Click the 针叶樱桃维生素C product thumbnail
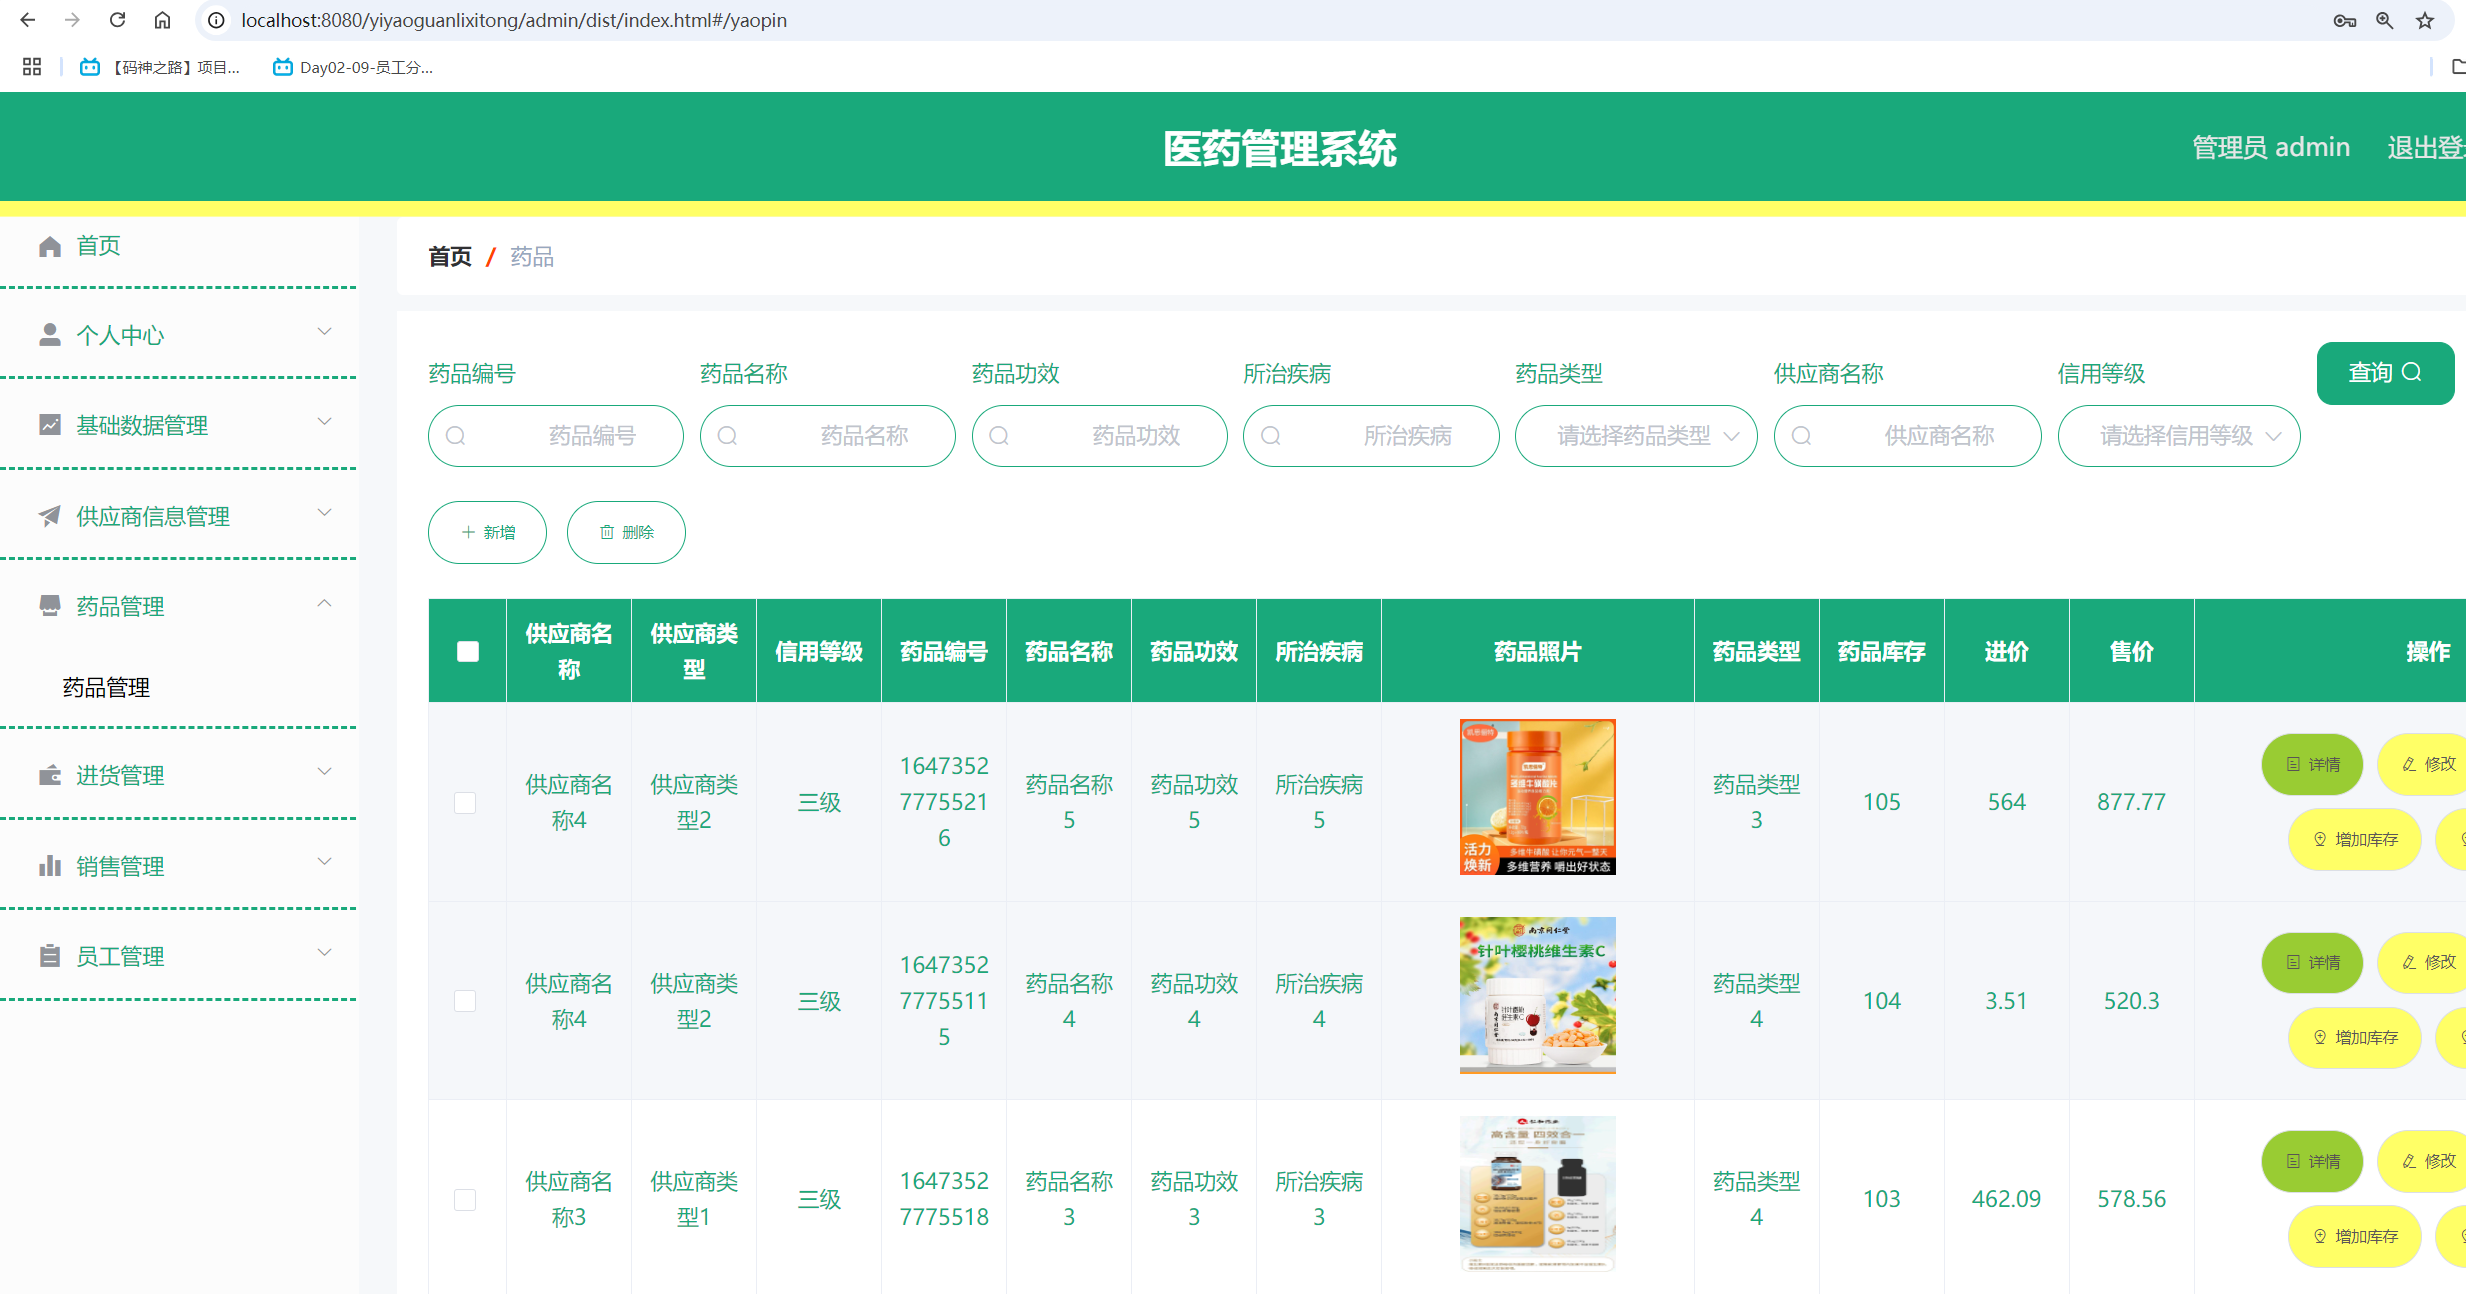 1537,996
